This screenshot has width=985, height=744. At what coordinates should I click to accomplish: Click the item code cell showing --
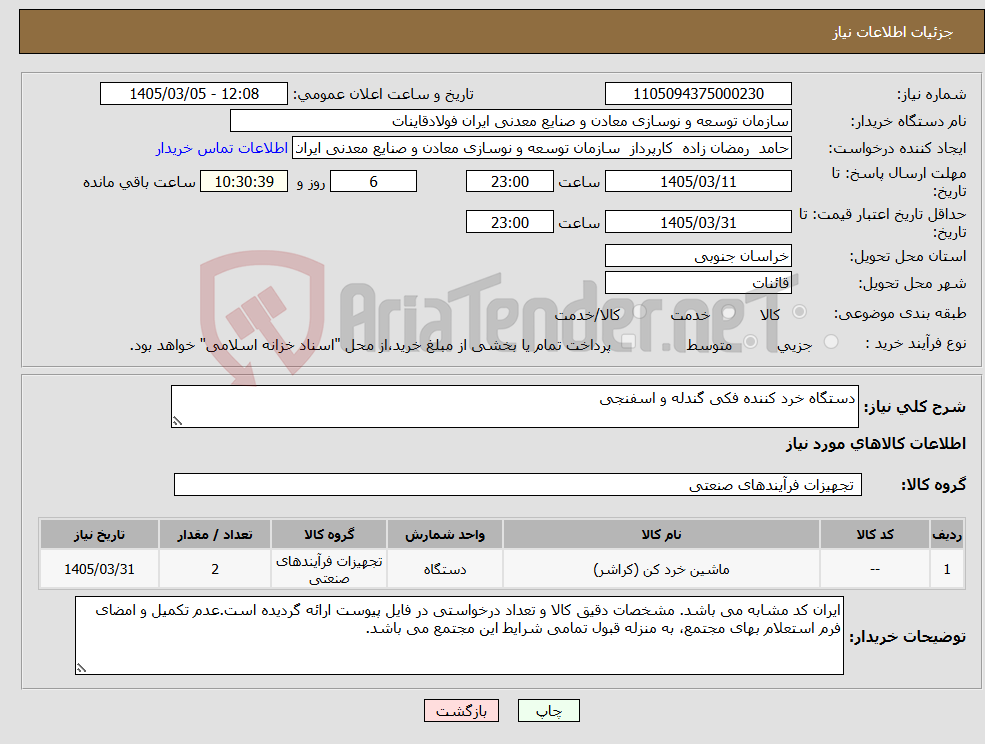coord(875,569)
